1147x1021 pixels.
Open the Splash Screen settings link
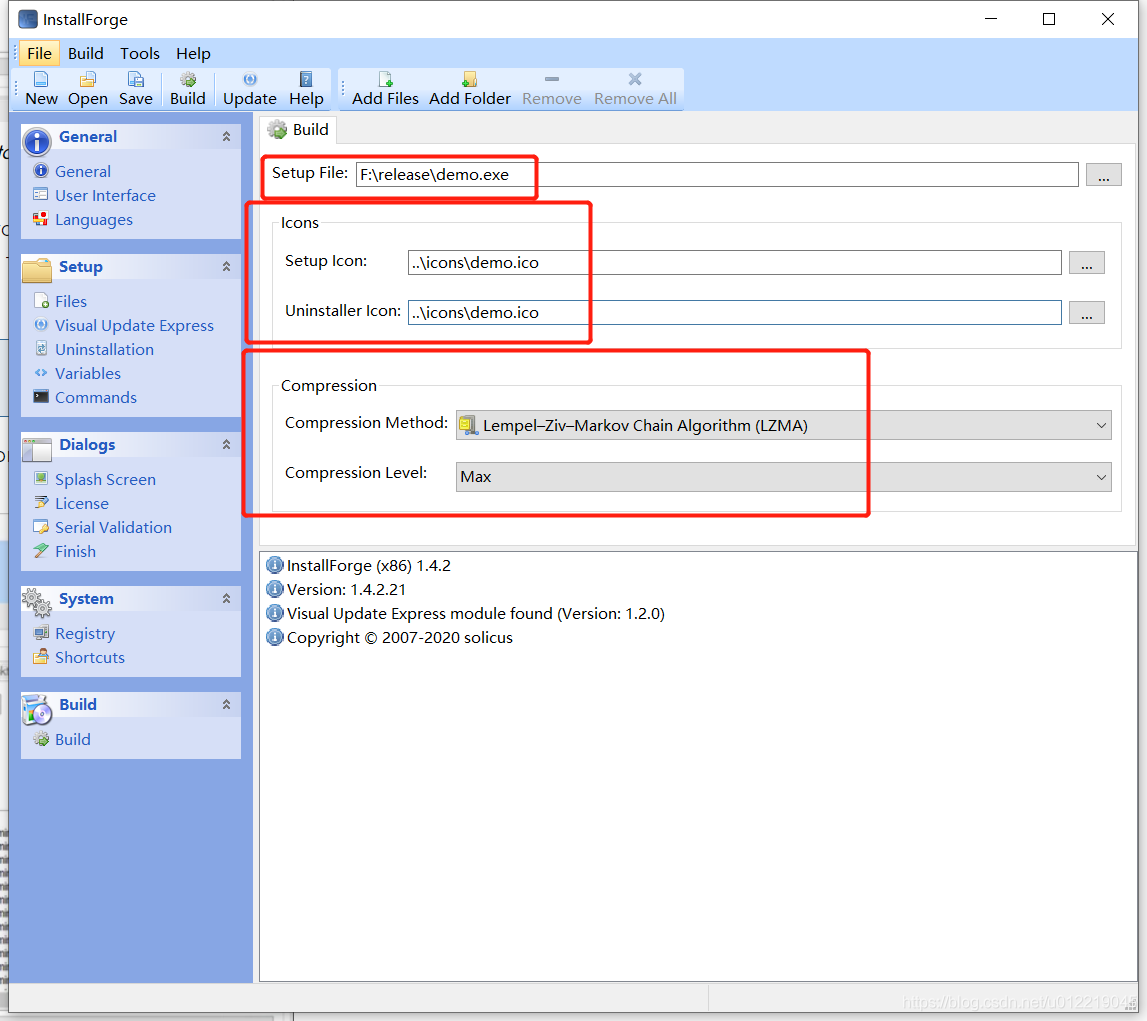105,479
